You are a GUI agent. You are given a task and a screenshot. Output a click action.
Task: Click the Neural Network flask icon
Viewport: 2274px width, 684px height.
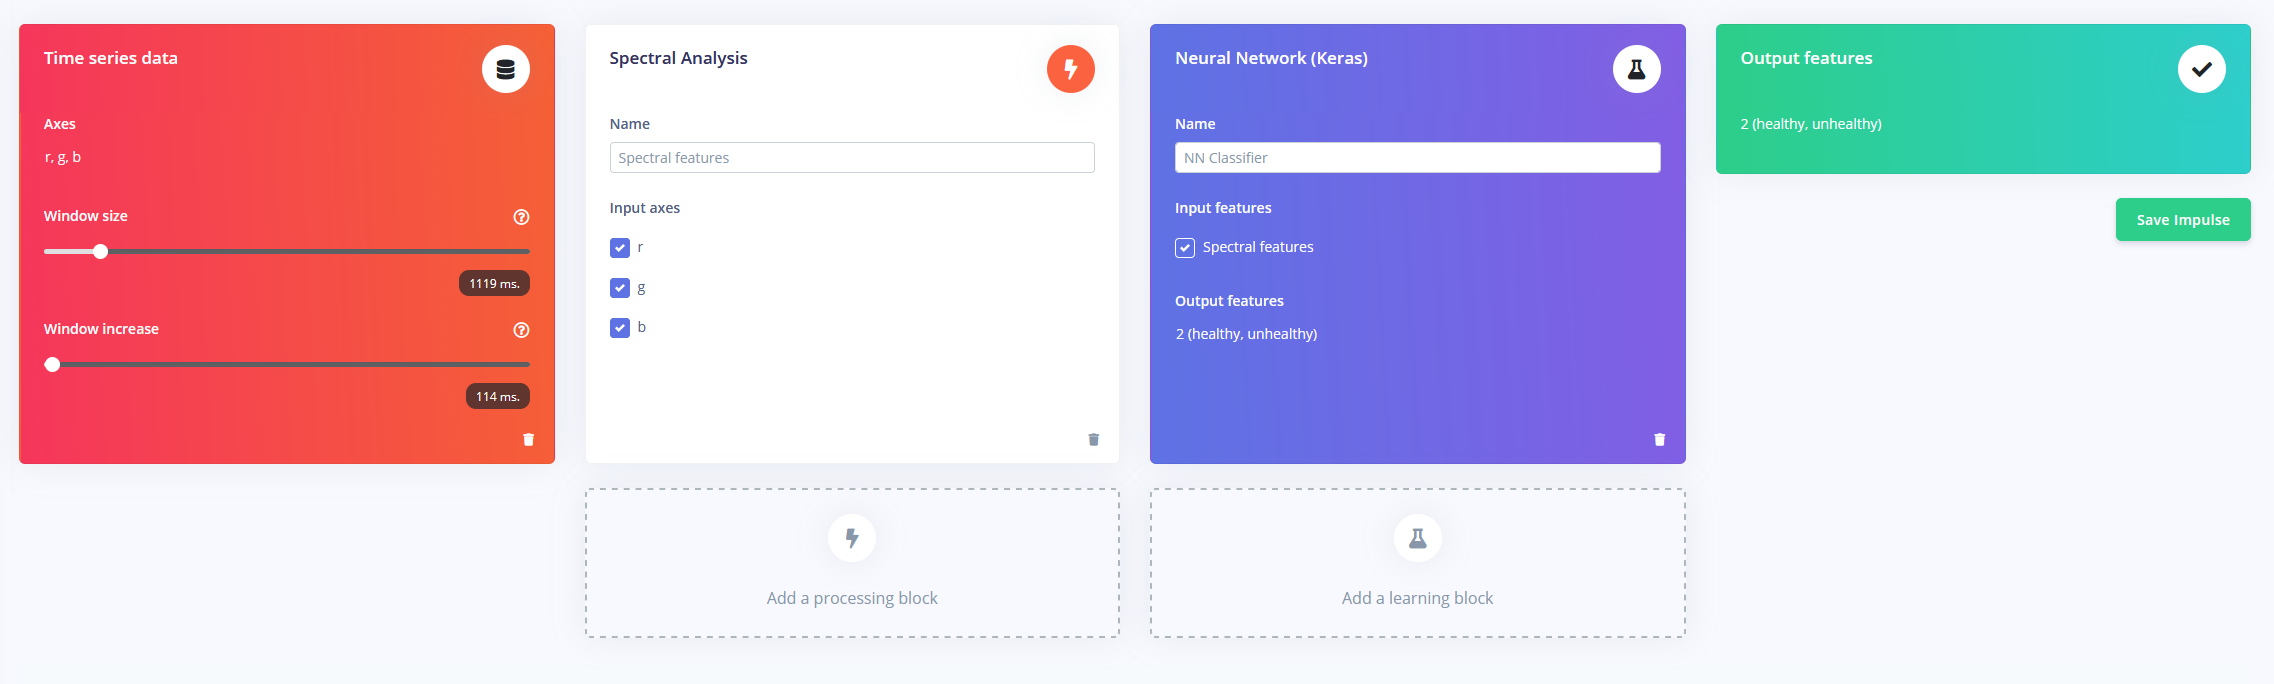click(1636, 69)
